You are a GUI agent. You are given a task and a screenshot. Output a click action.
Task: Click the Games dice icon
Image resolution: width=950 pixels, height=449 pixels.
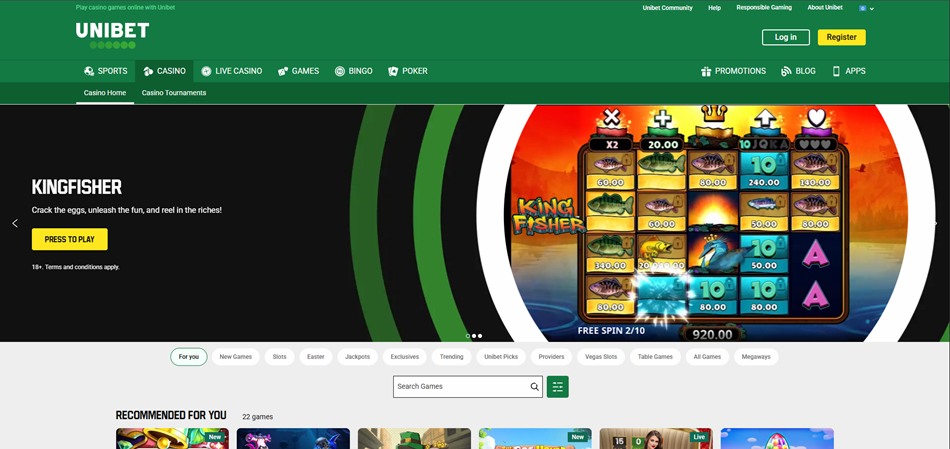click(x=283, y=71)
